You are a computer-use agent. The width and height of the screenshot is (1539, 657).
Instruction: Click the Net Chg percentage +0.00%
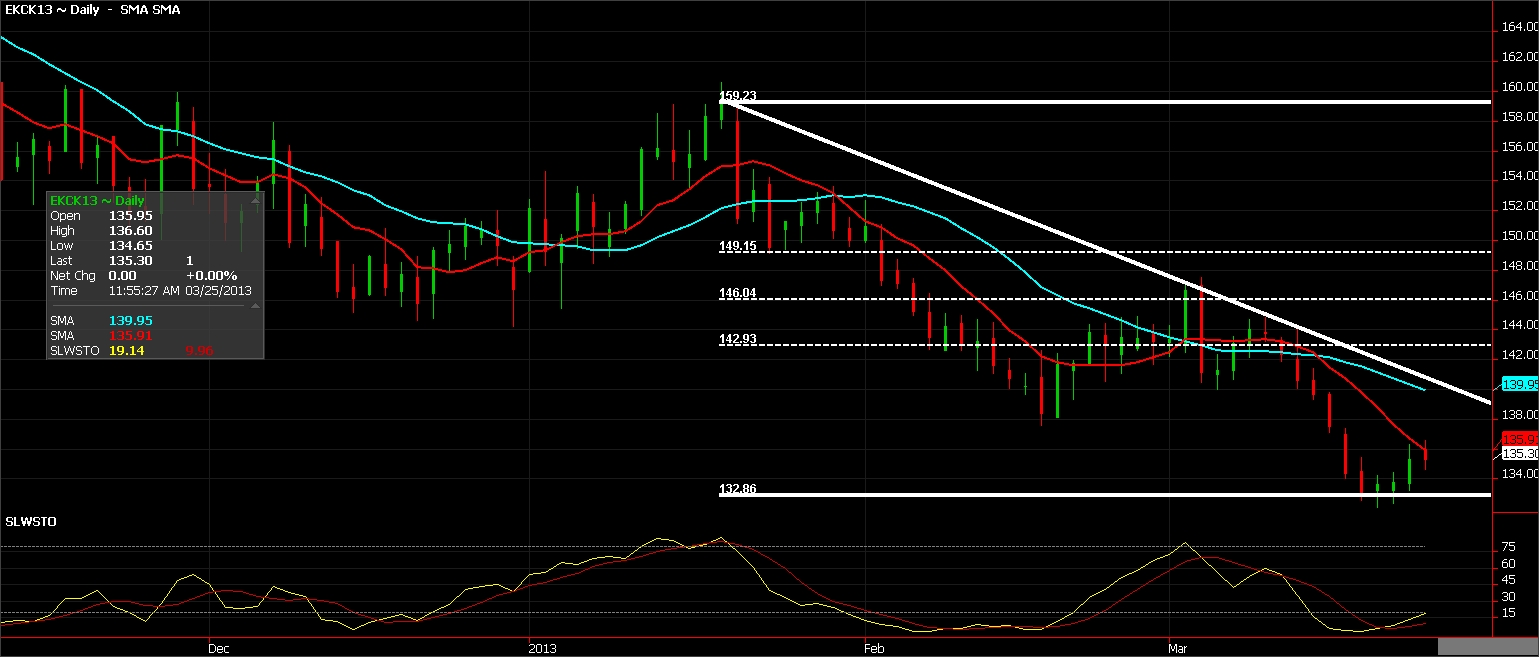[x=212, y=276]
